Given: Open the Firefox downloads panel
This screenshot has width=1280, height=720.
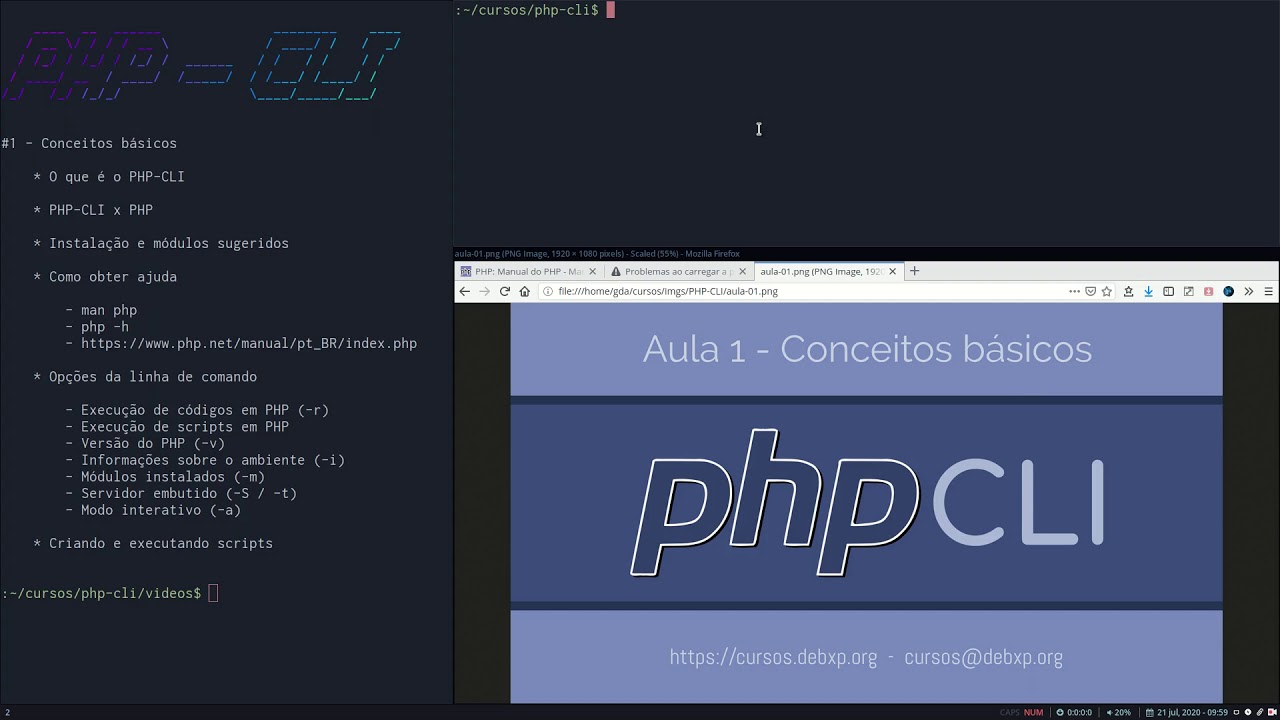Looking at the screenshot, I should 1148,291.
